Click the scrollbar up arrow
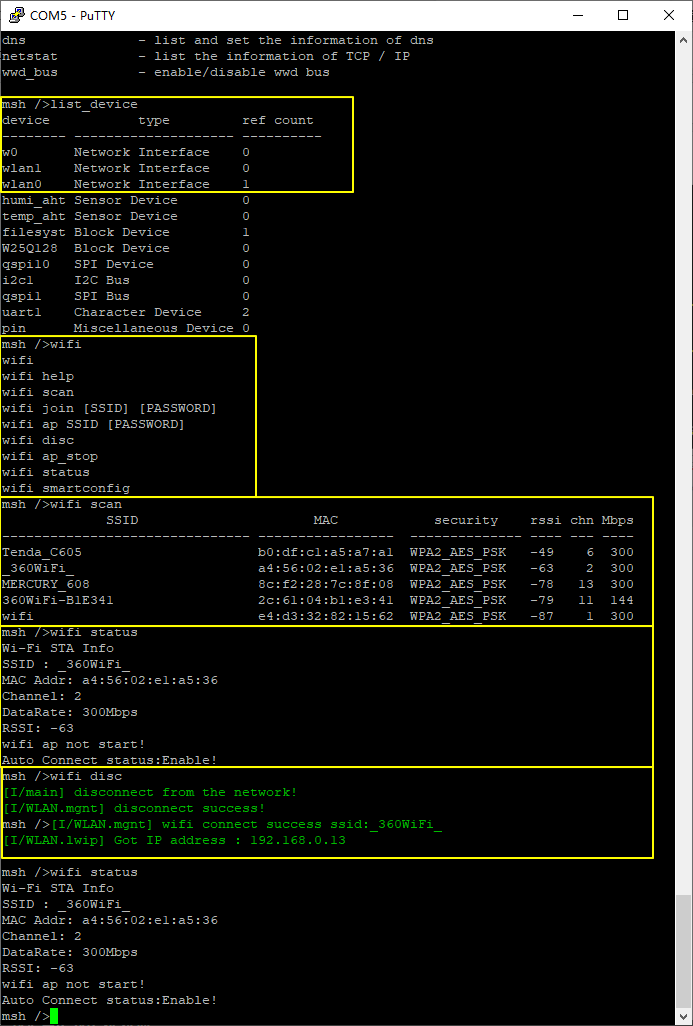The image size is (693, 1026). click(x=683, y=38)
